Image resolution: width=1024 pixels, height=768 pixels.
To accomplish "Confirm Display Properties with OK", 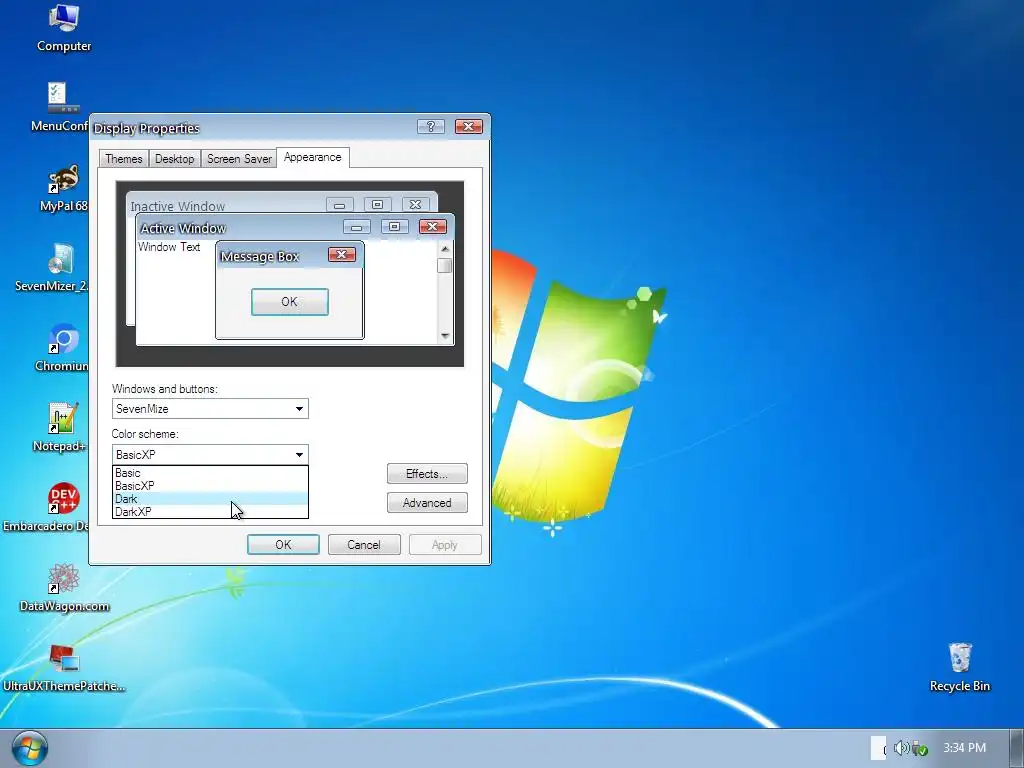I will point(283,545).
